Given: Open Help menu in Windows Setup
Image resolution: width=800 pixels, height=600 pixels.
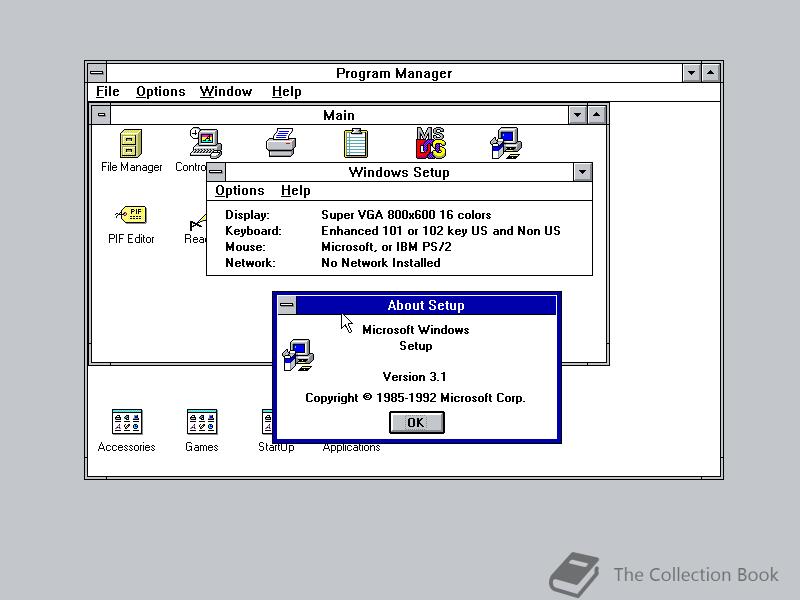Looking at the screenshot, I should (x=295, y=191).
